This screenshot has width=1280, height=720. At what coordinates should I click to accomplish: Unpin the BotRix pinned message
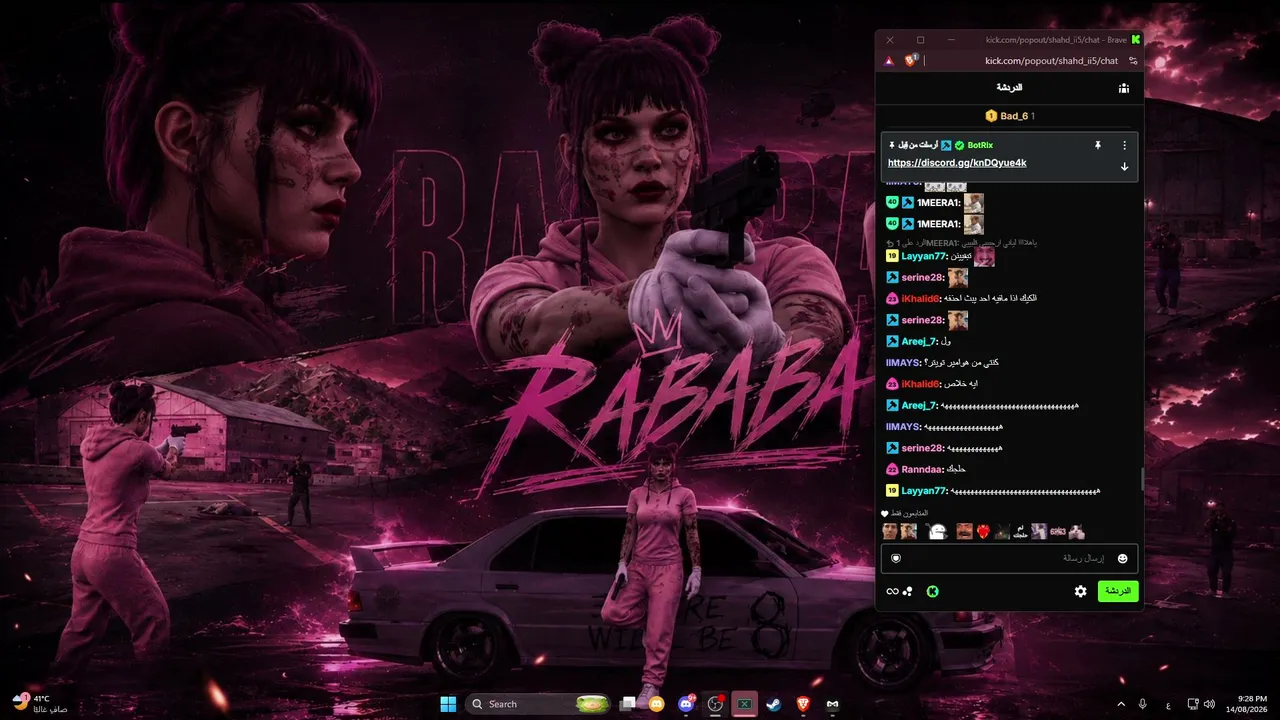[1097, 145]
